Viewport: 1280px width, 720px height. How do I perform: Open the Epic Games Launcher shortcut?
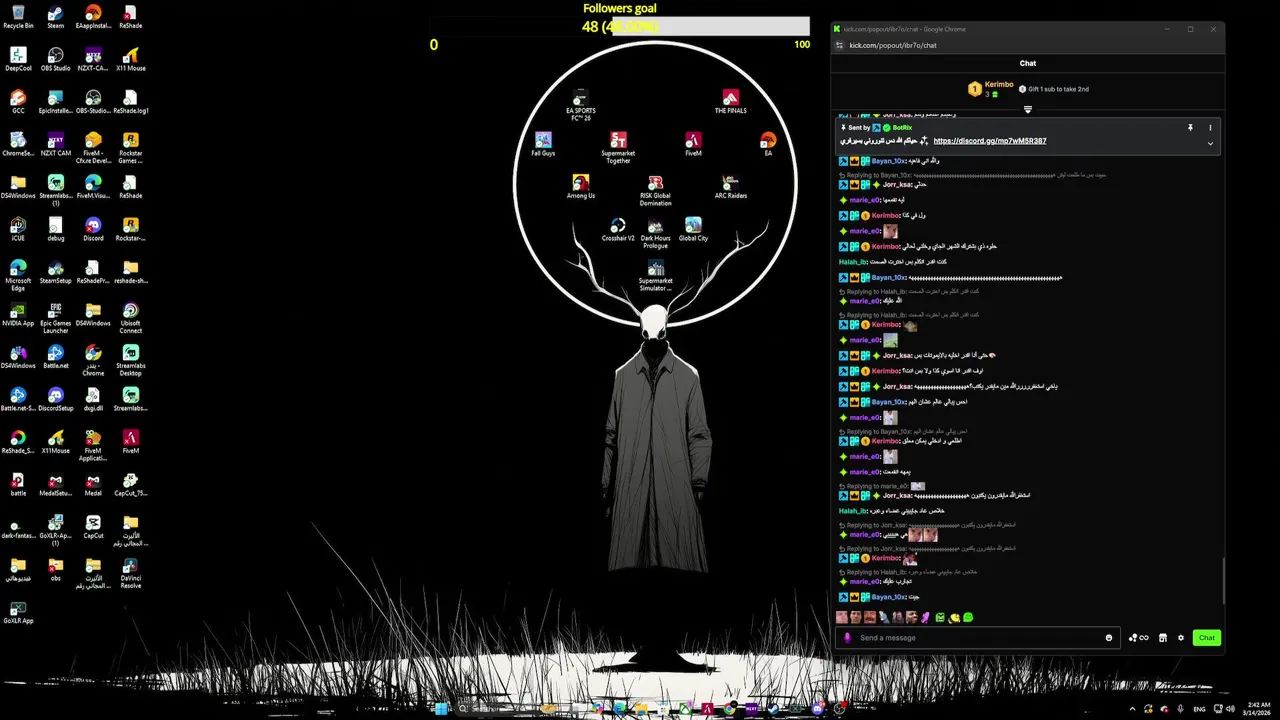pos(56,317)
